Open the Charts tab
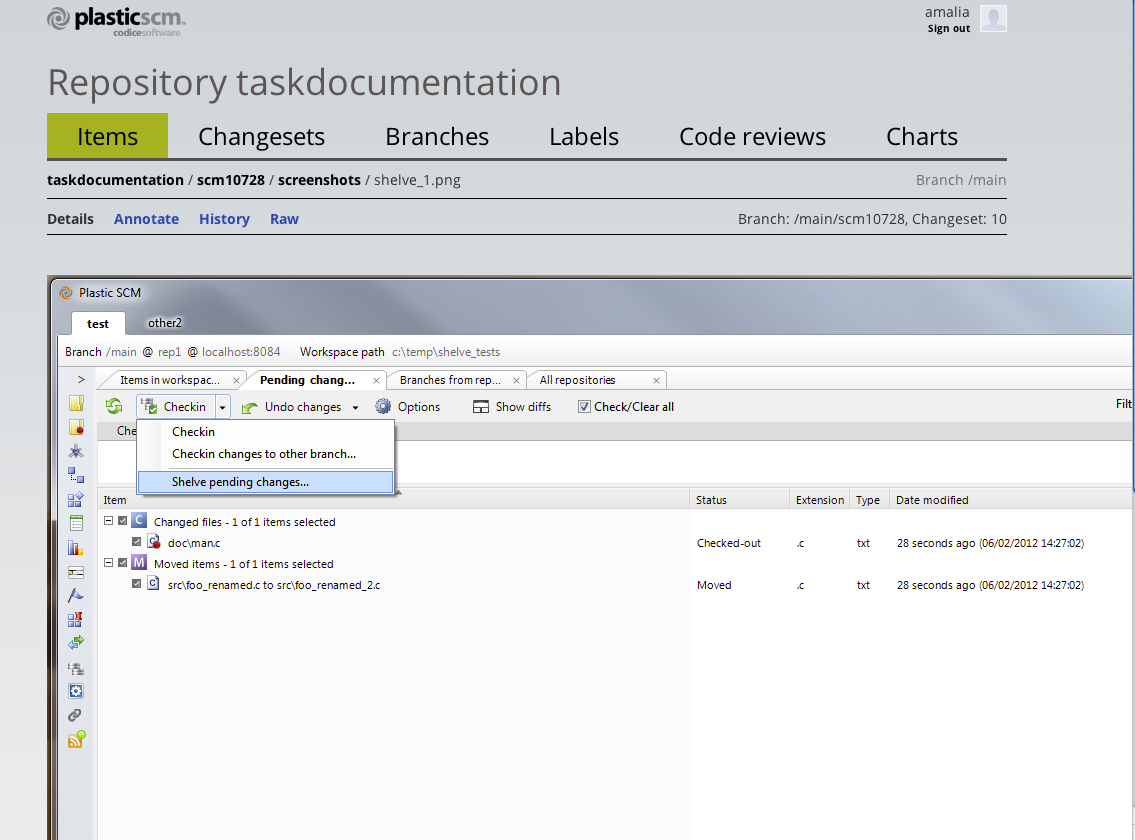 (x=921, y=136)
